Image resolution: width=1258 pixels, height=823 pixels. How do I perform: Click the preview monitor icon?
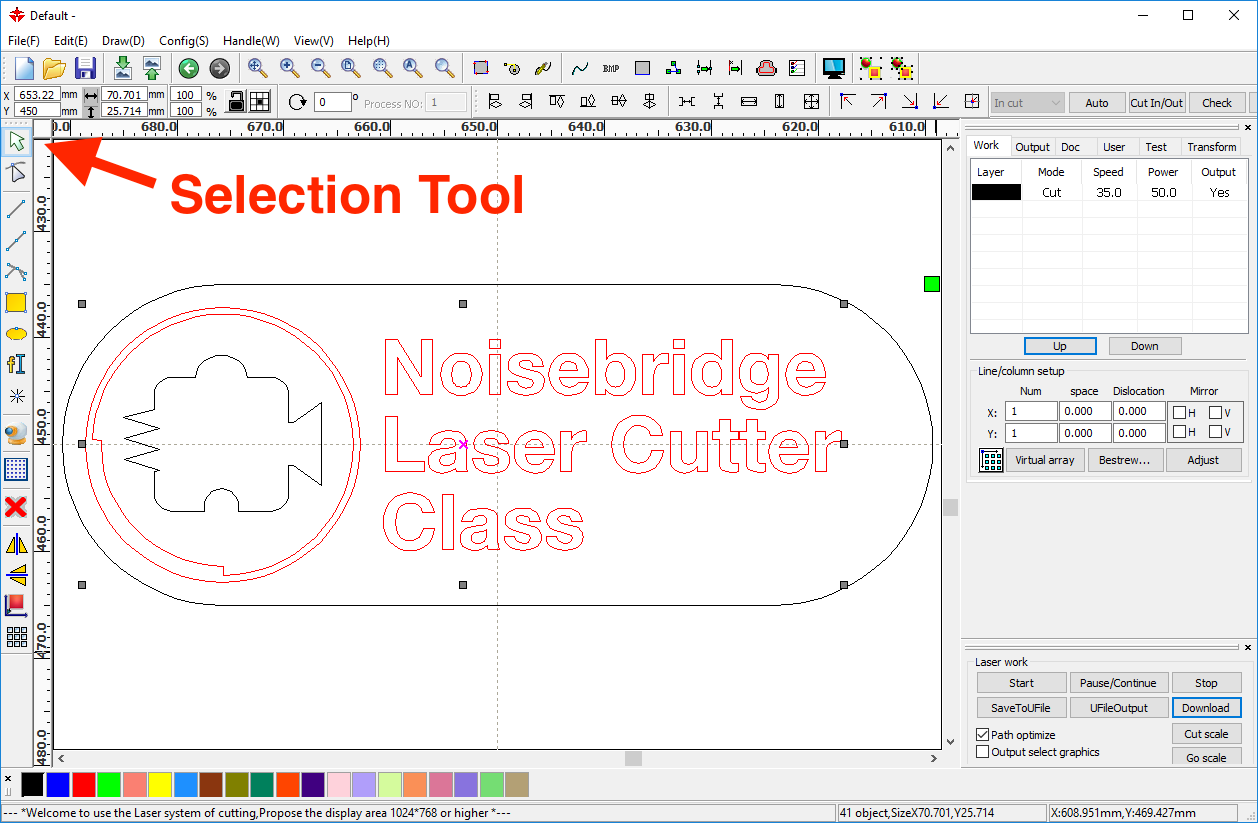coord(833,68)
